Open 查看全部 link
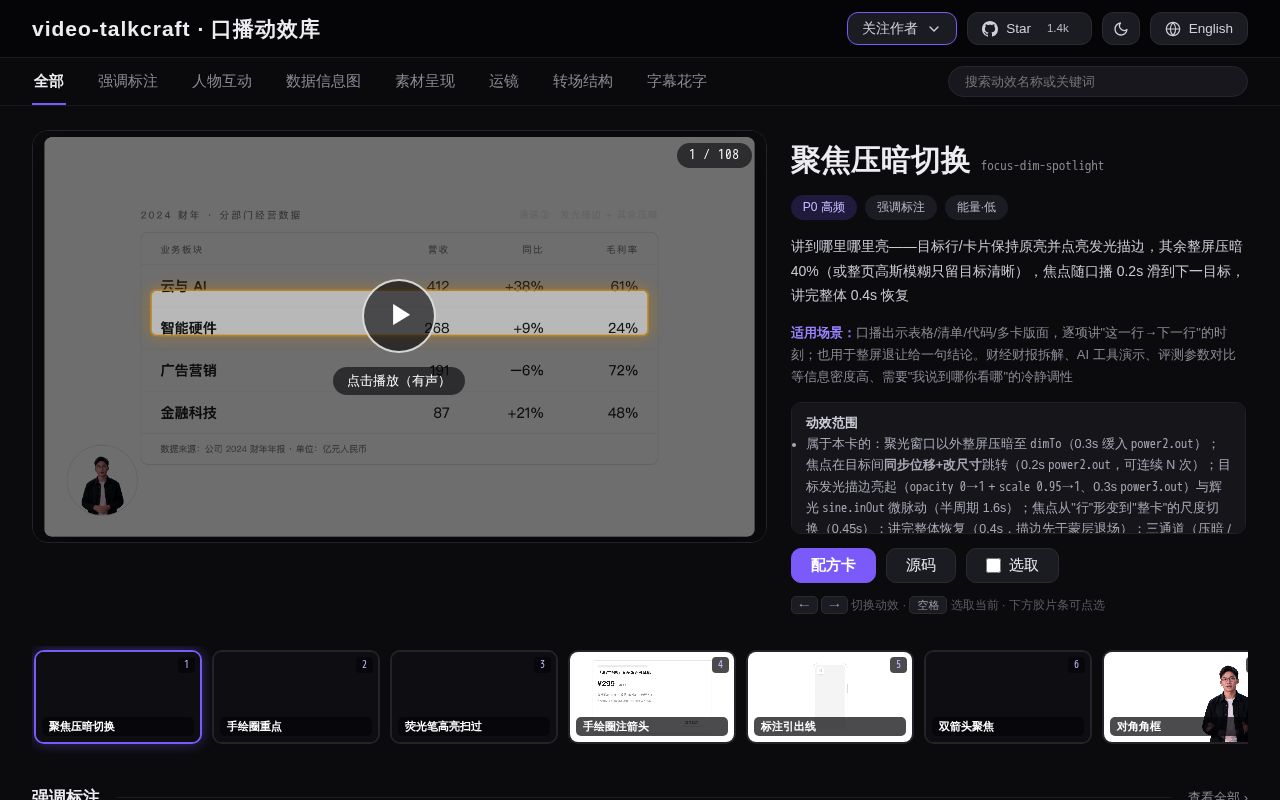This screenshot has height=800, width=1280. click(1217, 796)
